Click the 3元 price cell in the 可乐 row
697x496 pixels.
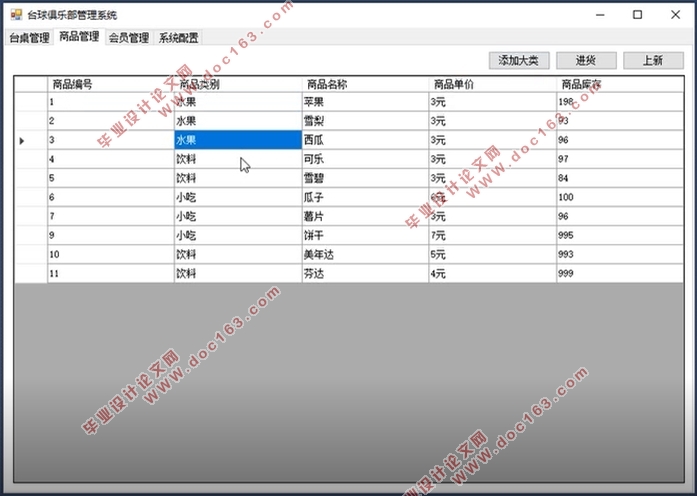point(493,159)
